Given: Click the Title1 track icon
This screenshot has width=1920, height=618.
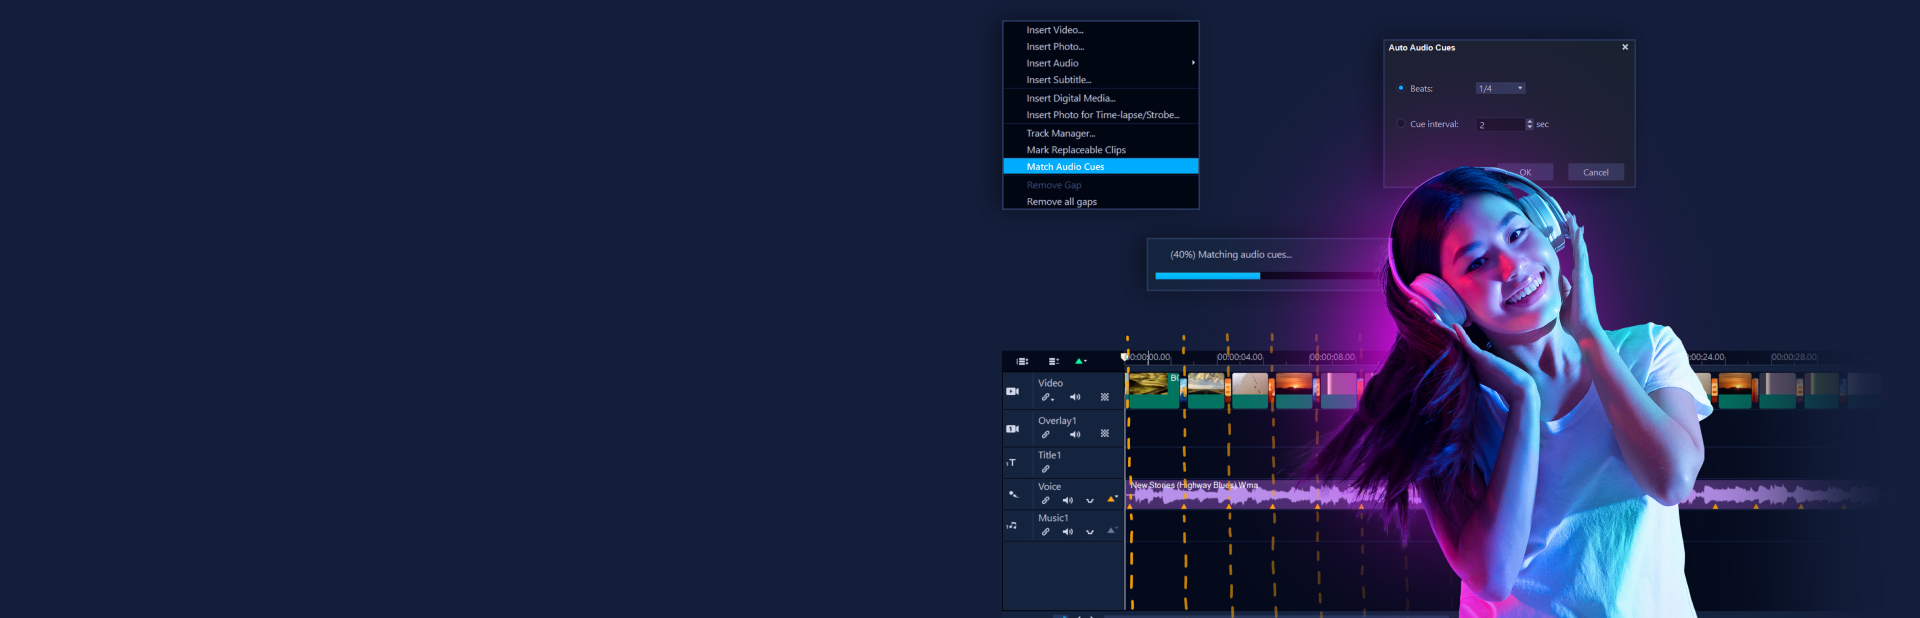Looking at the screenshot, I should click(1011, 462).
